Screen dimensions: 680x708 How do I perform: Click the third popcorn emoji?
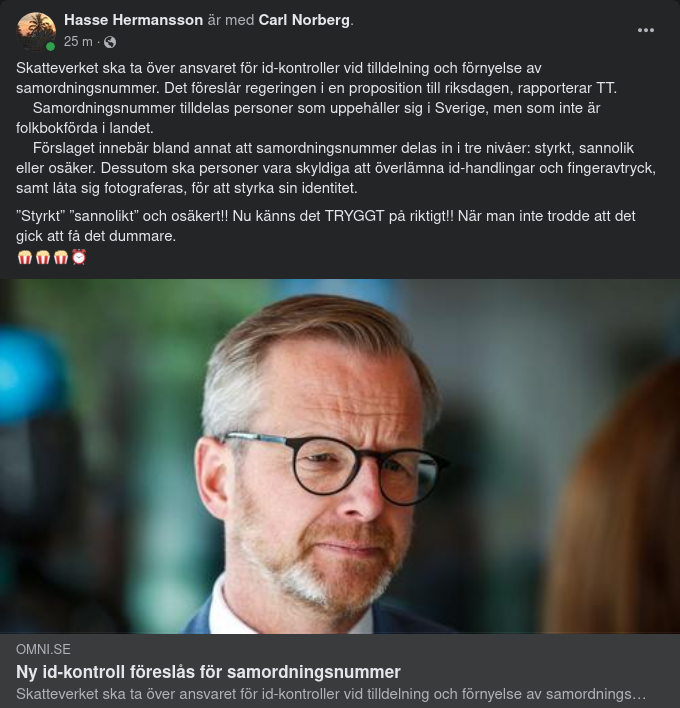pos(61,257)
